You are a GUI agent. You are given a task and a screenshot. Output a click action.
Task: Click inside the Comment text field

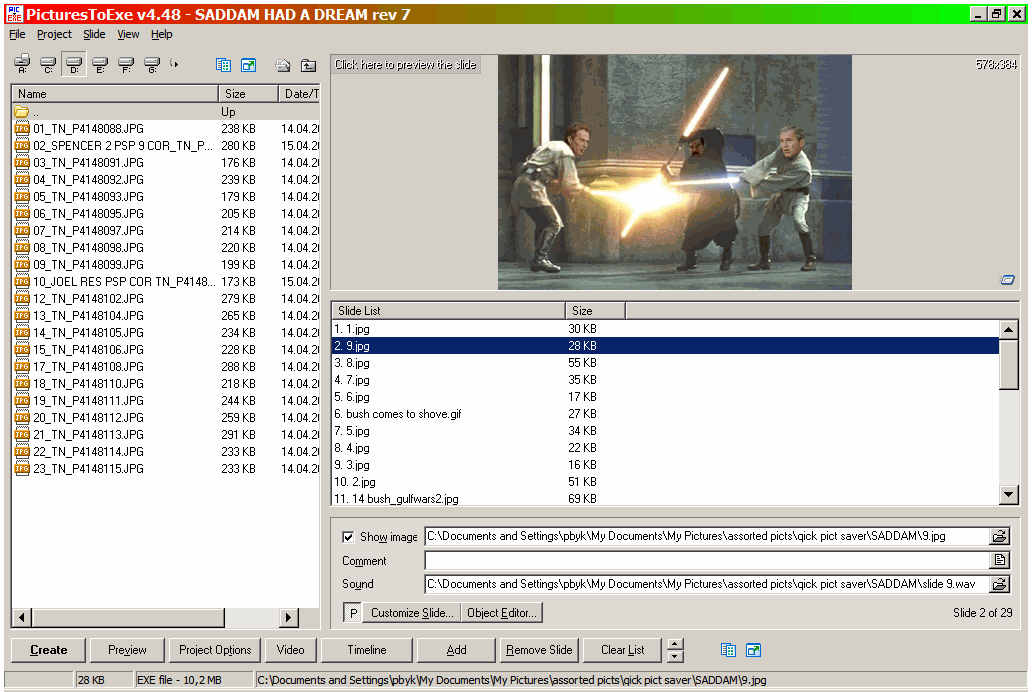pyautogui.click(x=706, y=561)
